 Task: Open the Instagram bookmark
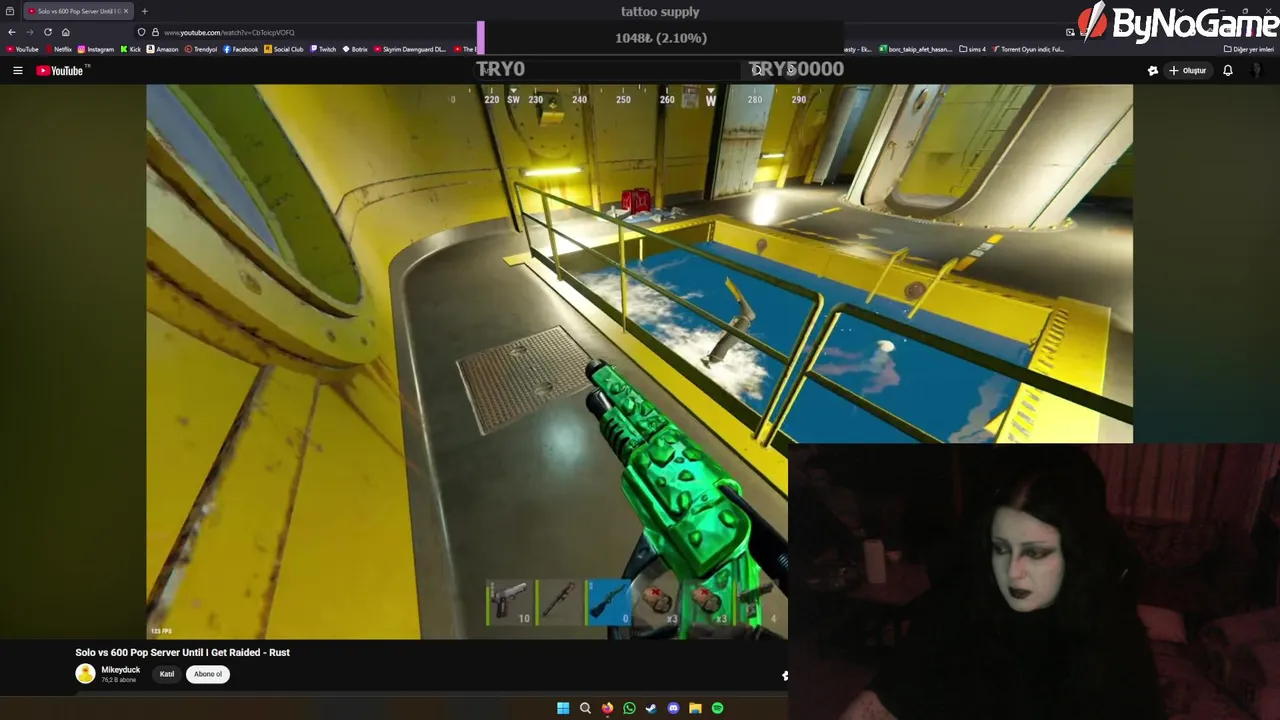click(x=96, y=49)
